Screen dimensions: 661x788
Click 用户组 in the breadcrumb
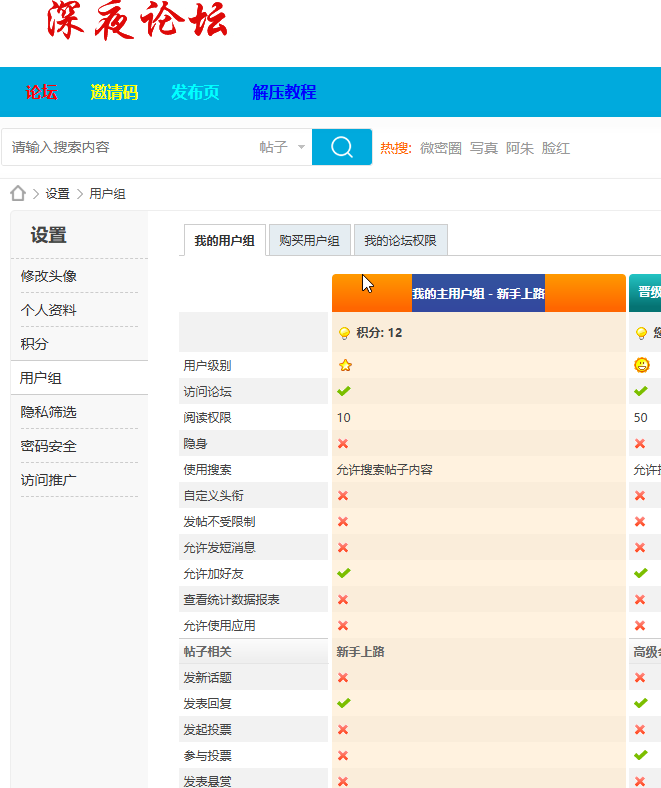(108, 193)
